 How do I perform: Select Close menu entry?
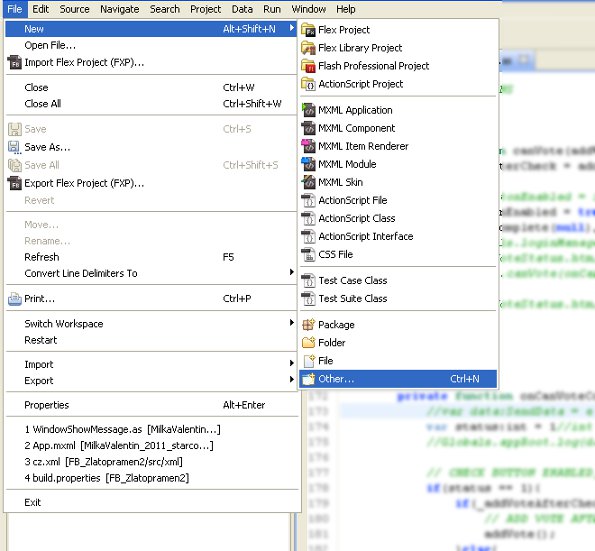(151, 88)
